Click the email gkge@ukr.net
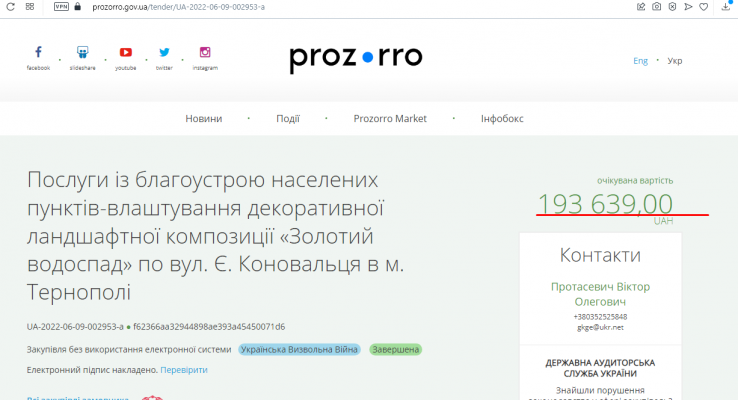 [x=600, y=328]
